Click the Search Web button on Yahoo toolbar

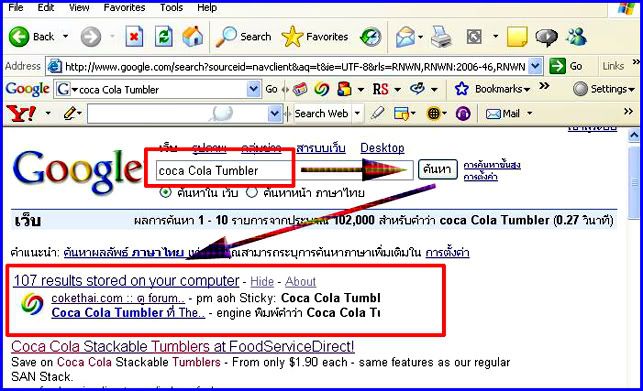point(321,113)
